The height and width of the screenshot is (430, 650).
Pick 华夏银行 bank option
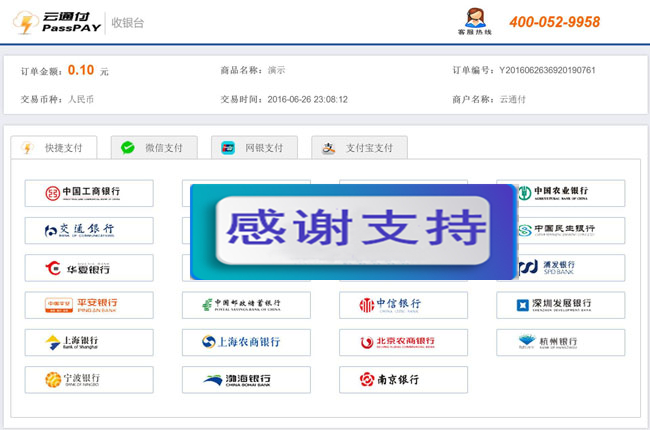89,268
